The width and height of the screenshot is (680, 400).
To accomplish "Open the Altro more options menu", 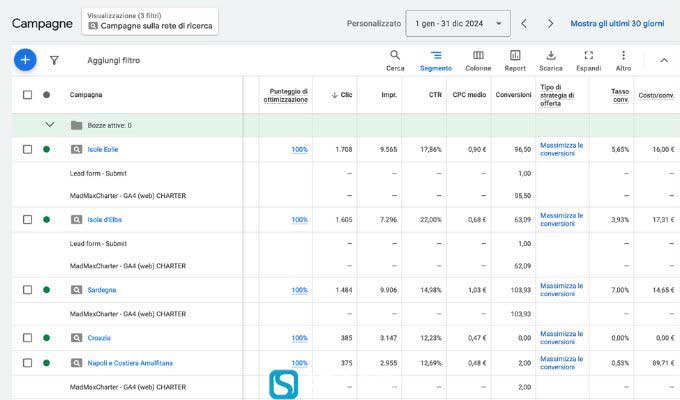I will [623, 60].
